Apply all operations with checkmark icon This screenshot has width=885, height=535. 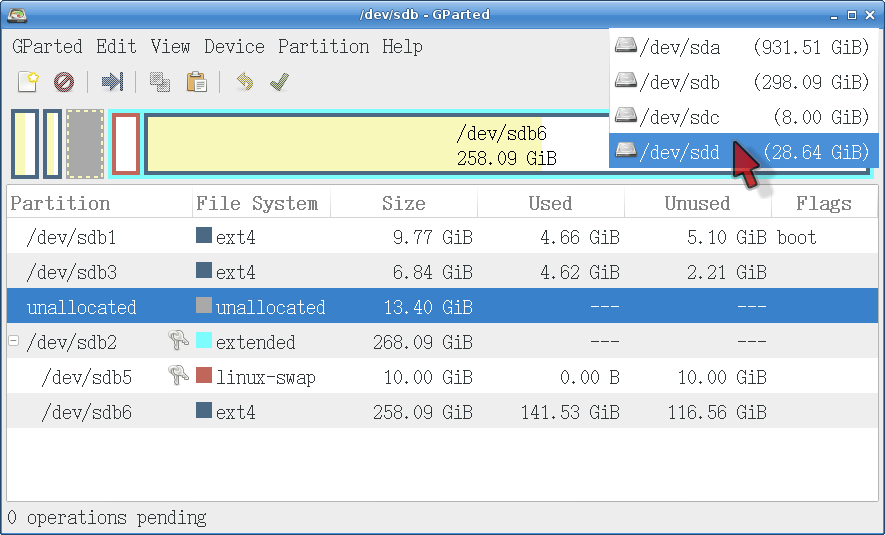(279, 81)
